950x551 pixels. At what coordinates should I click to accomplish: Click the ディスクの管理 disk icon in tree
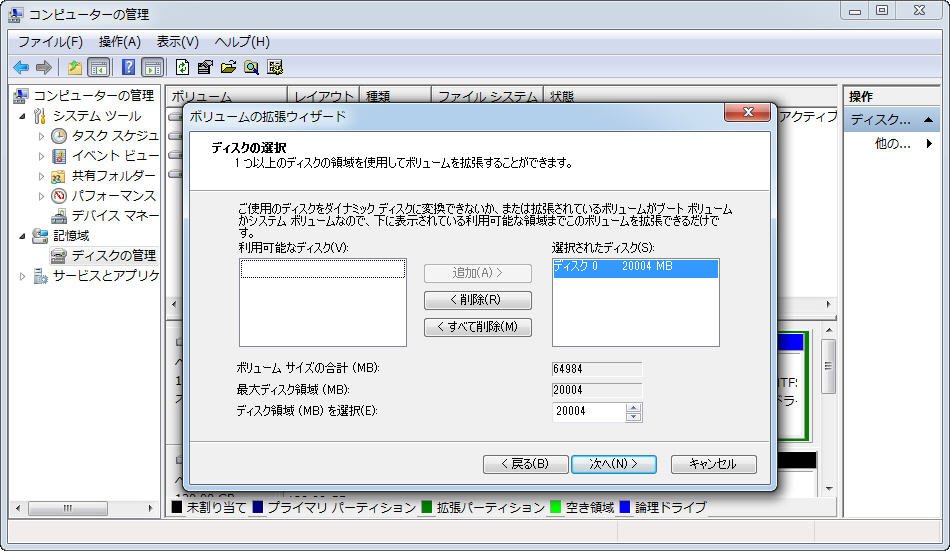[x=59, y=256]
